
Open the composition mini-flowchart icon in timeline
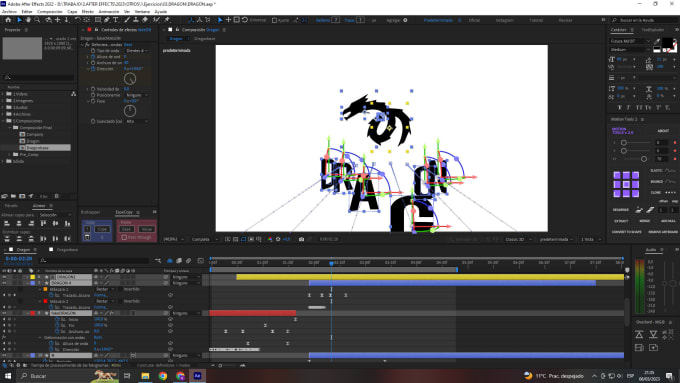(158, 261)
